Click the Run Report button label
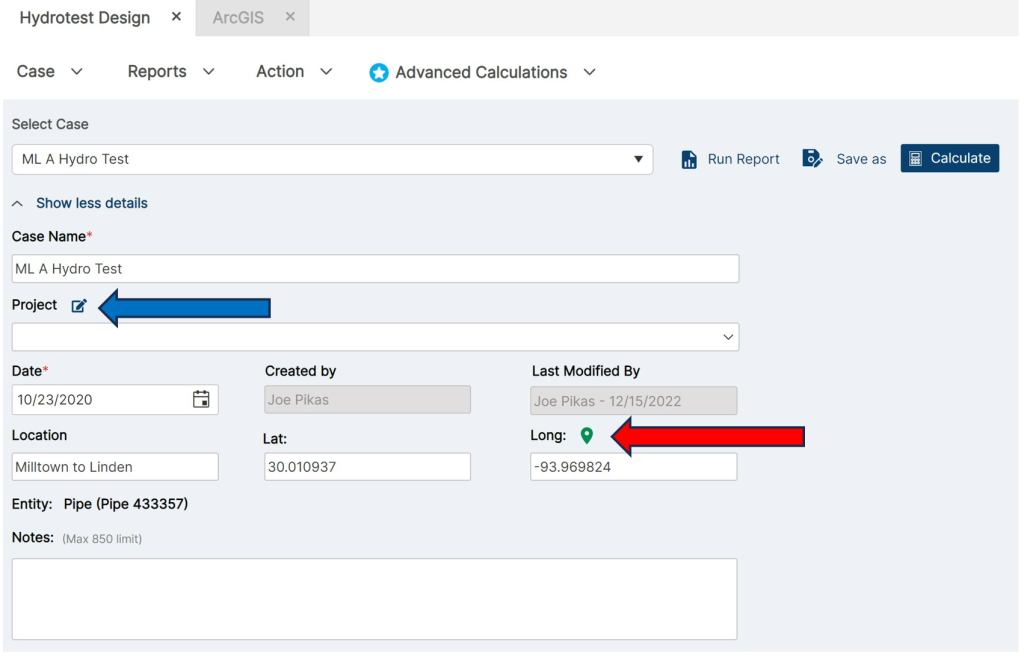Image resolution: width=1024 pixels, height=659 pixels. tap(743, 159)
